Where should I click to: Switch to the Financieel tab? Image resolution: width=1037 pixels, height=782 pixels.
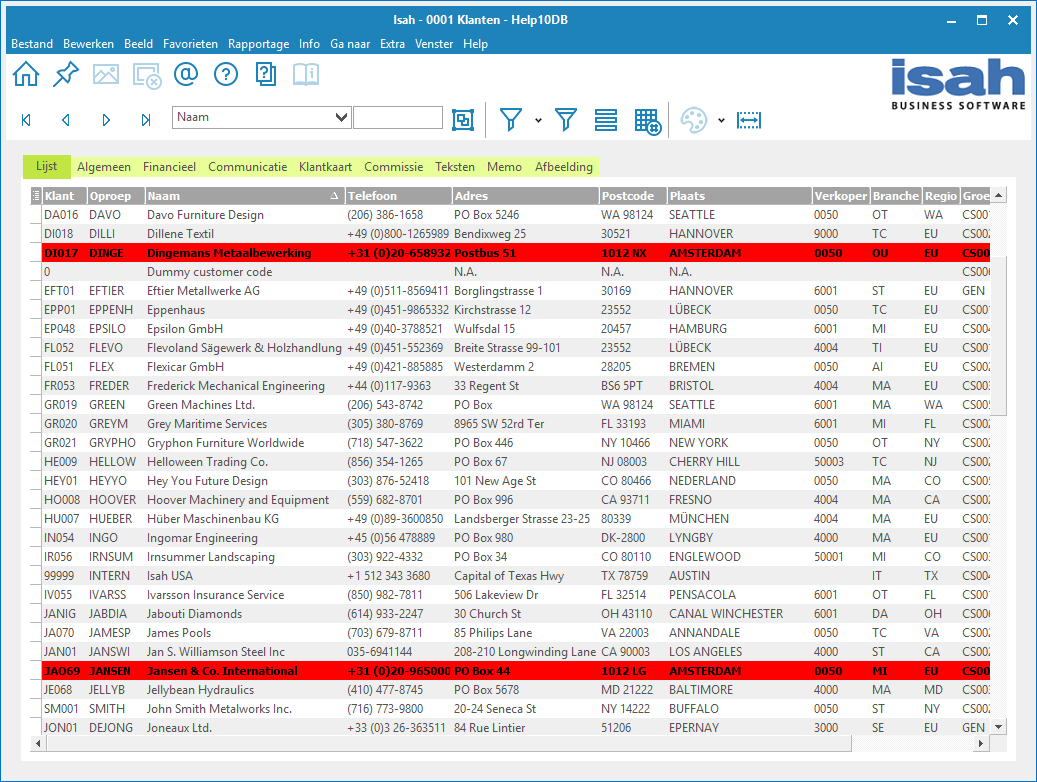tap(169, 167)
